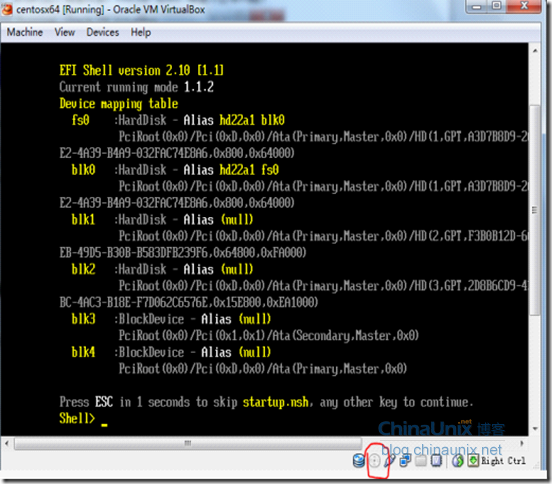Viewport: 552px width, 484px height.
Task: Click the Right Ctrl host key label
Action: click(x=503, y=460)
